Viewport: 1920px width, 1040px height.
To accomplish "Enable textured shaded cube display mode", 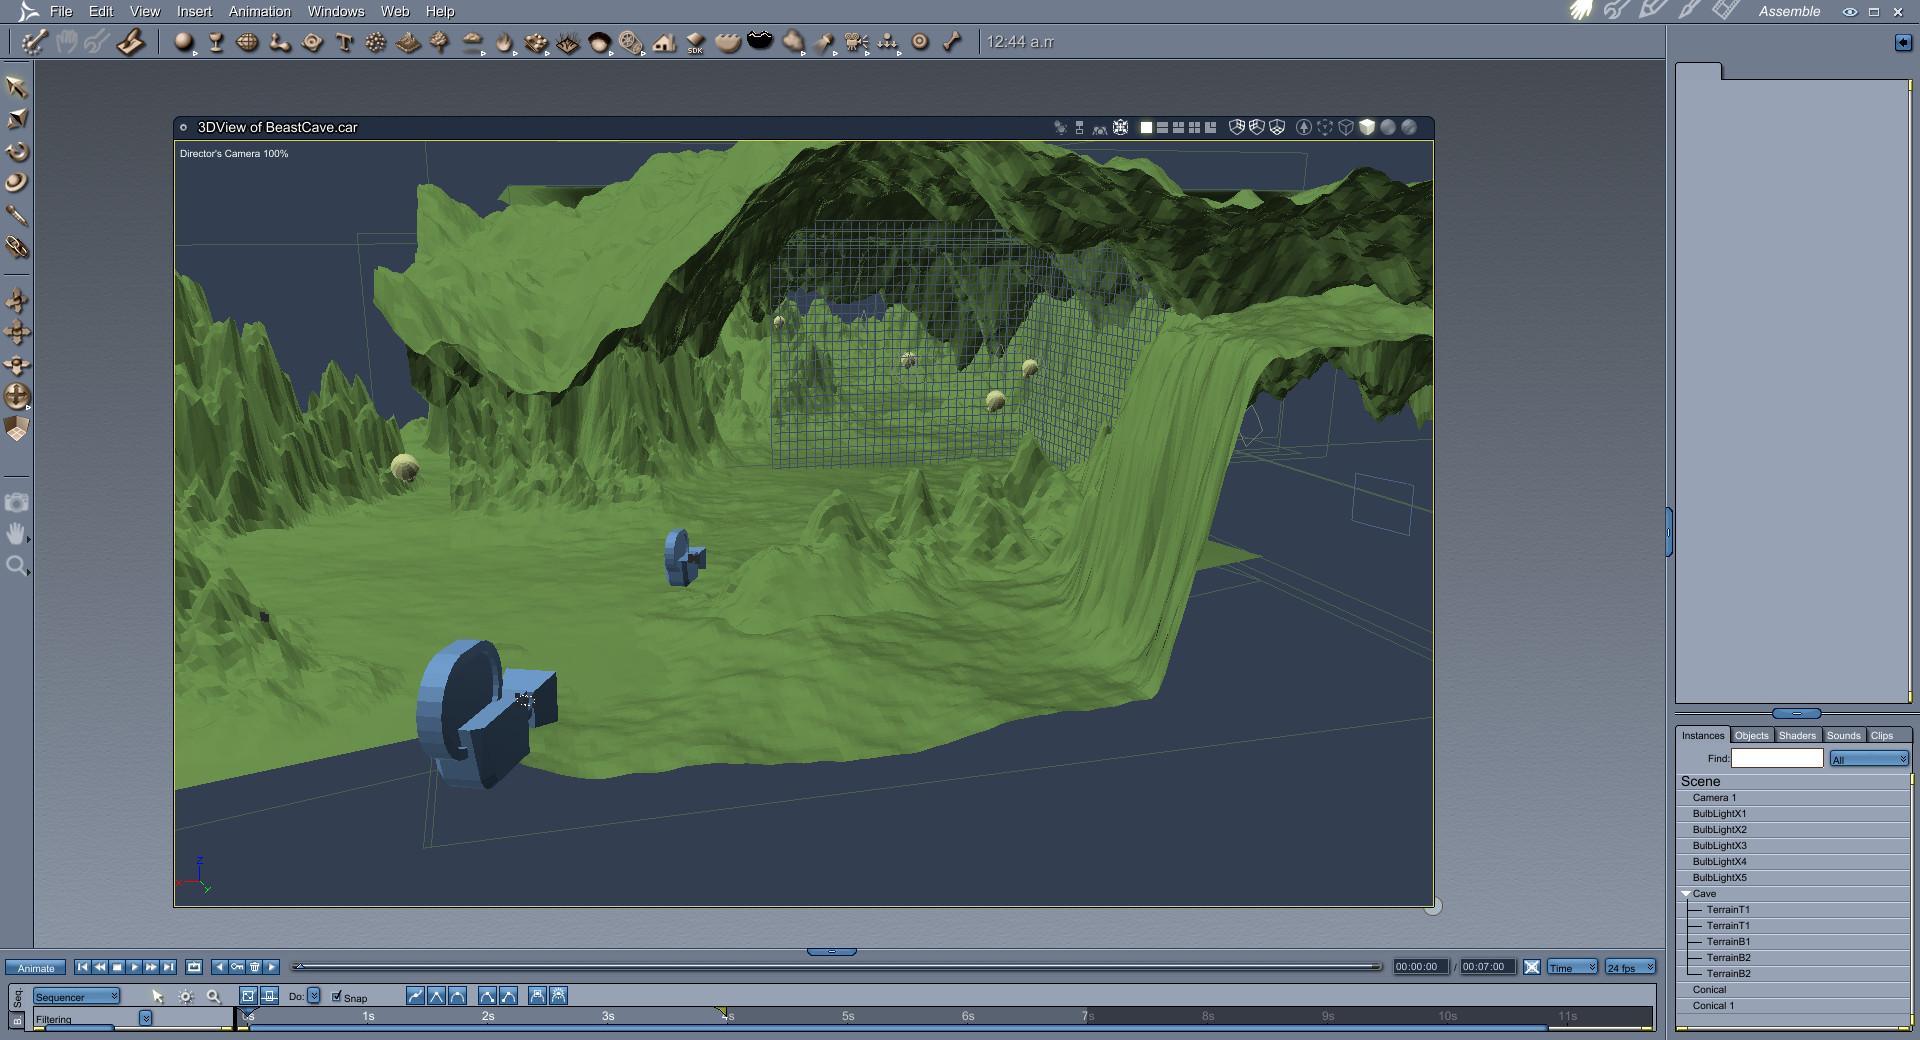I will (x=1367, y=127).
